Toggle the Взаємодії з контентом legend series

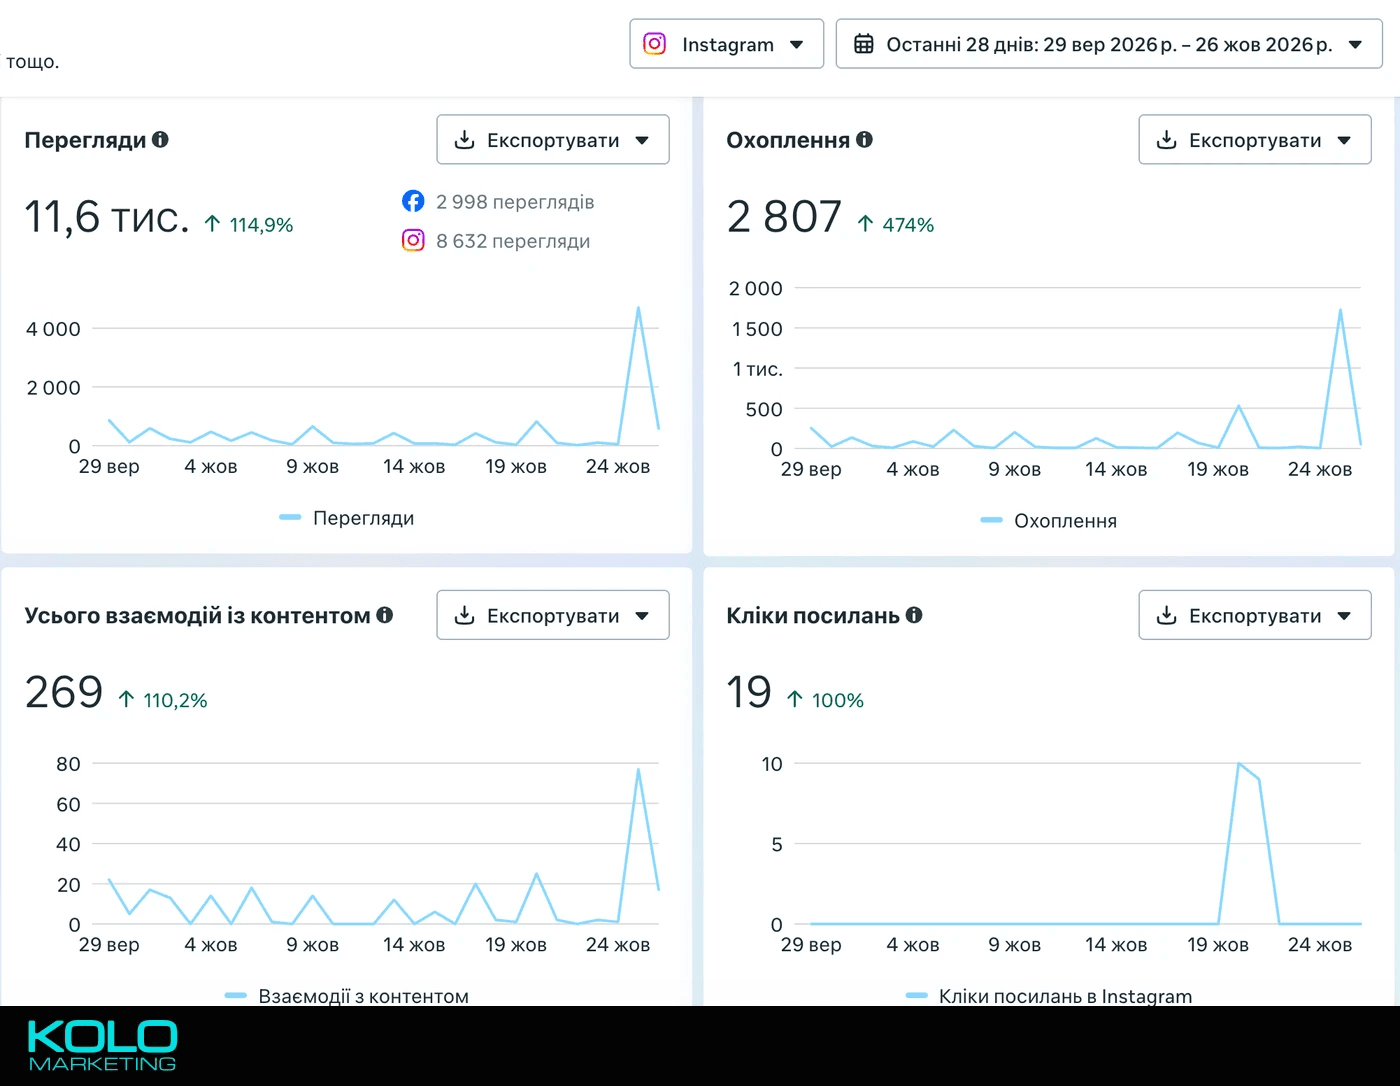click(x=347, y=996)
